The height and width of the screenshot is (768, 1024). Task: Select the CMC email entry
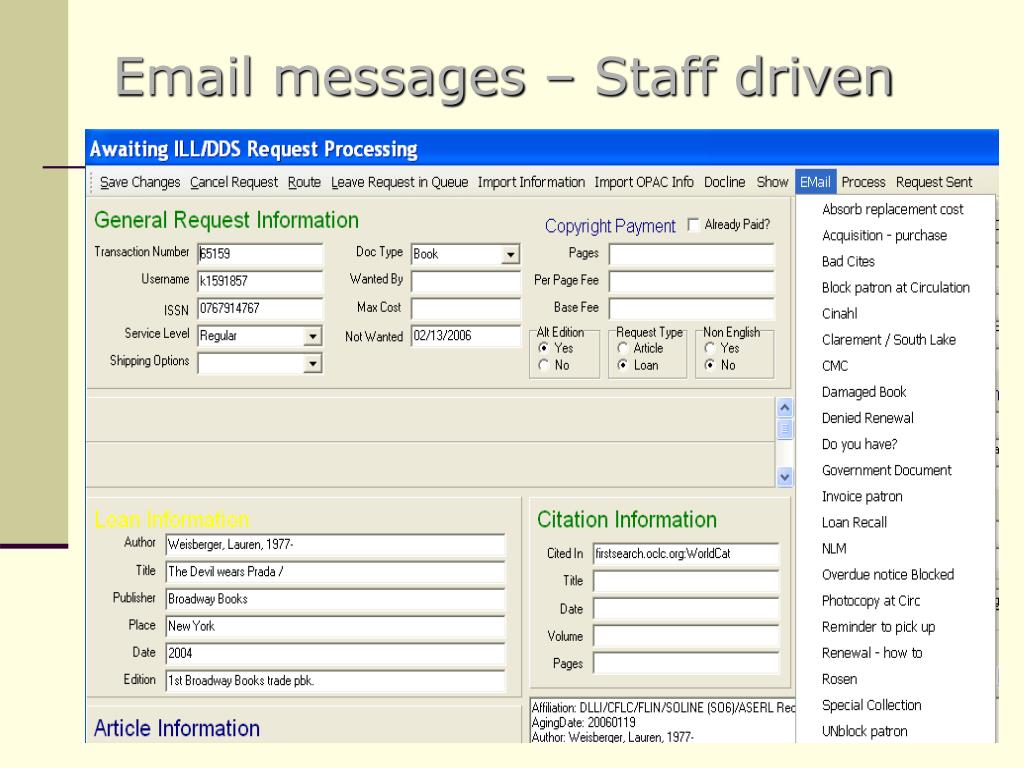[835, 366]
